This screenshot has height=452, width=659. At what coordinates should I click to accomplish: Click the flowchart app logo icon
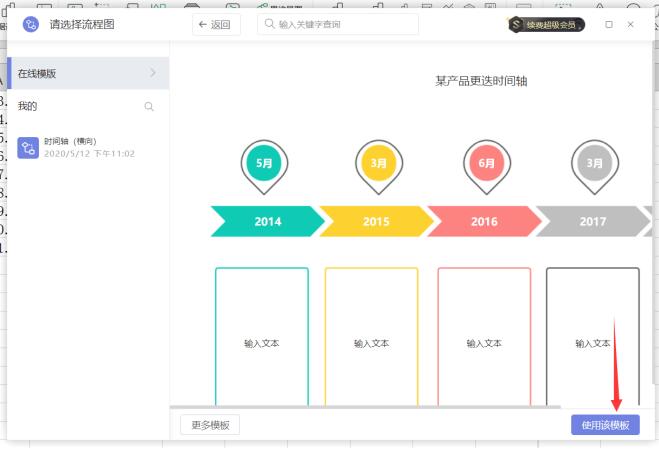click(30, 24)
